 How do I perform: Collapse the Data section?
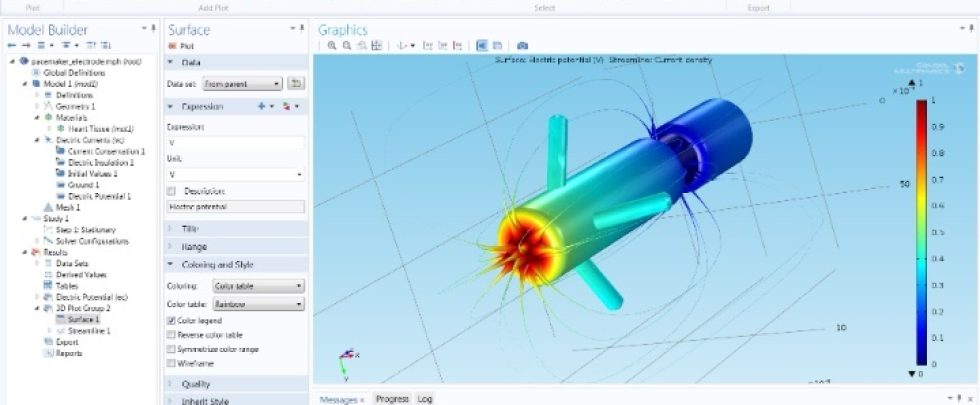click(x=170, y=62)
